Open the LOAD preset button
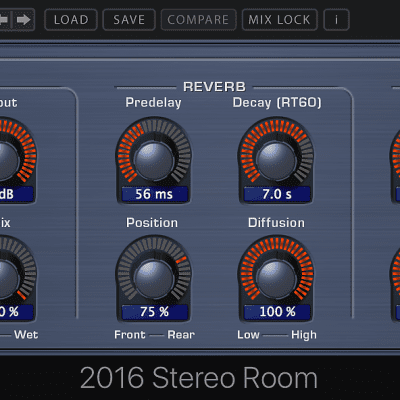This screenshot has height=400, width=400. click(x=71, y=20)
